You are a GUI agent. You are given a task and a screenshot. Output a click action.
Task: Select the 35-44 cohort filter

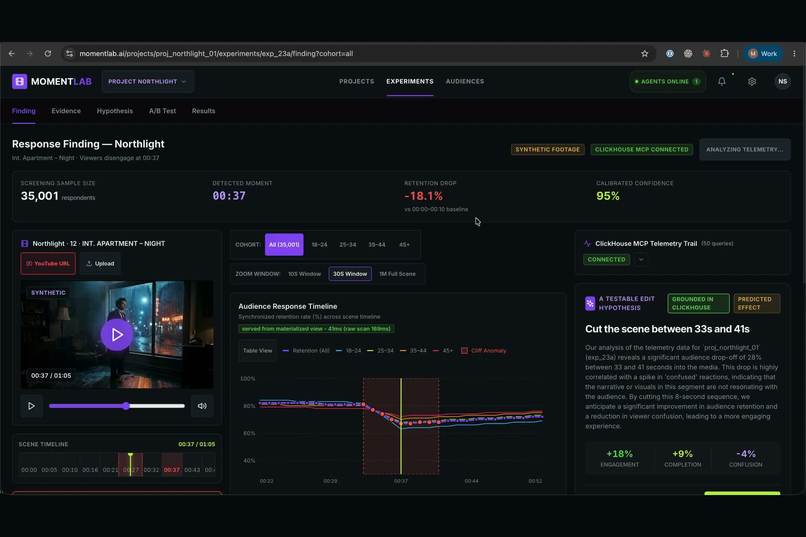coord(376,245)
